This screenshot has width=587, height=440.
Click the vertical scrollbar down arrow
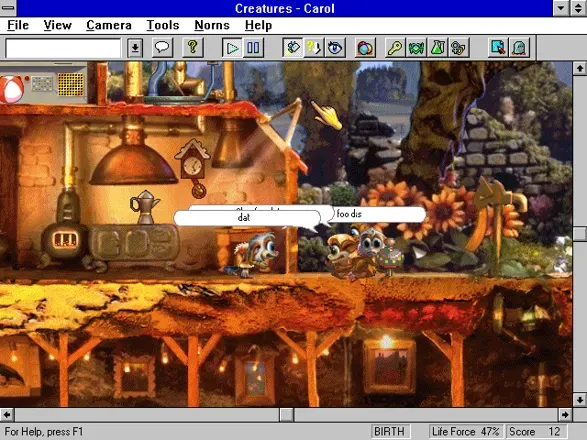[580, 400]
